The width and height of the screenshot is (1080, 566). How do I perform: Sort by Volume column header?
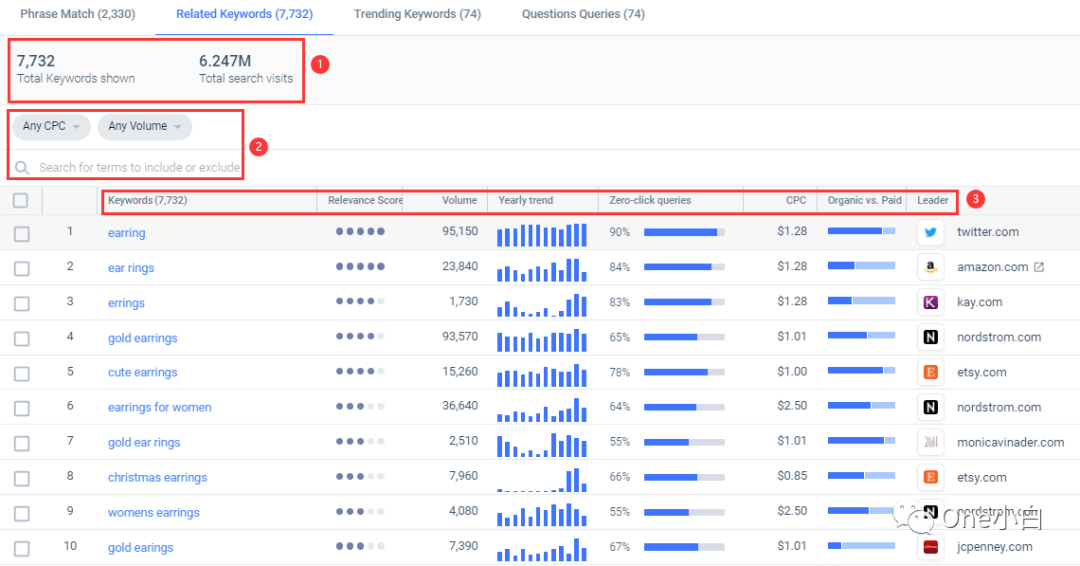pyautogui.click(x=459, y=200)
